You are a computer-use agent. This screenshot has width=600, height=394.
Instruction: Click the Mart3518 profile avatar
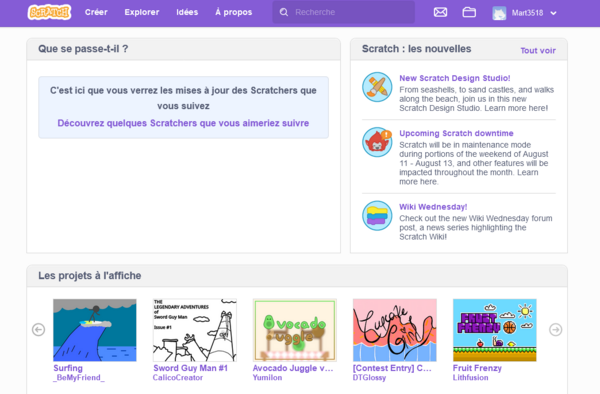499,13
